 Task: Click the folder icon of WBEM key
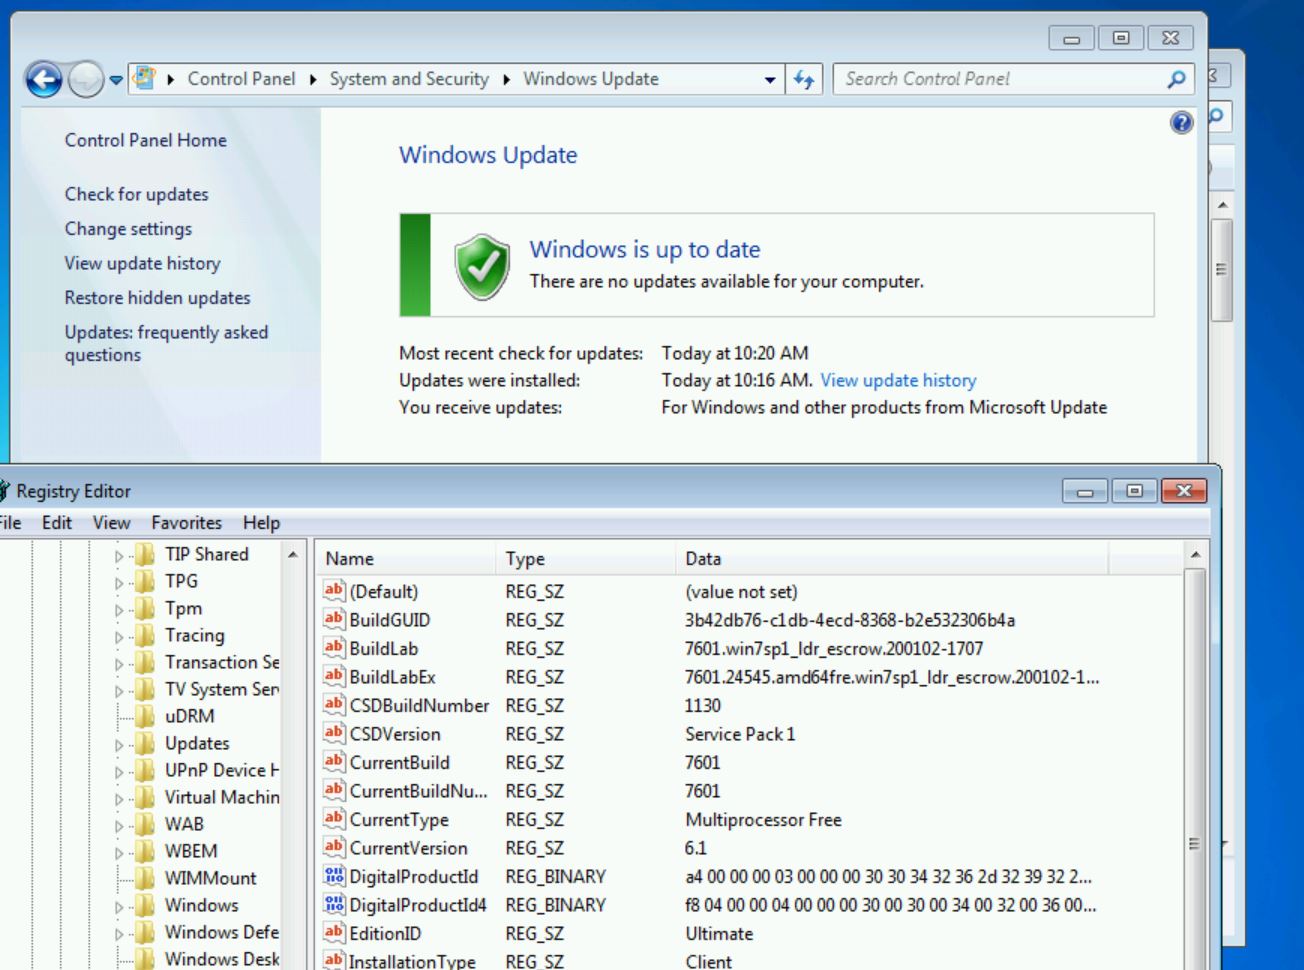(x=146, y=851)
